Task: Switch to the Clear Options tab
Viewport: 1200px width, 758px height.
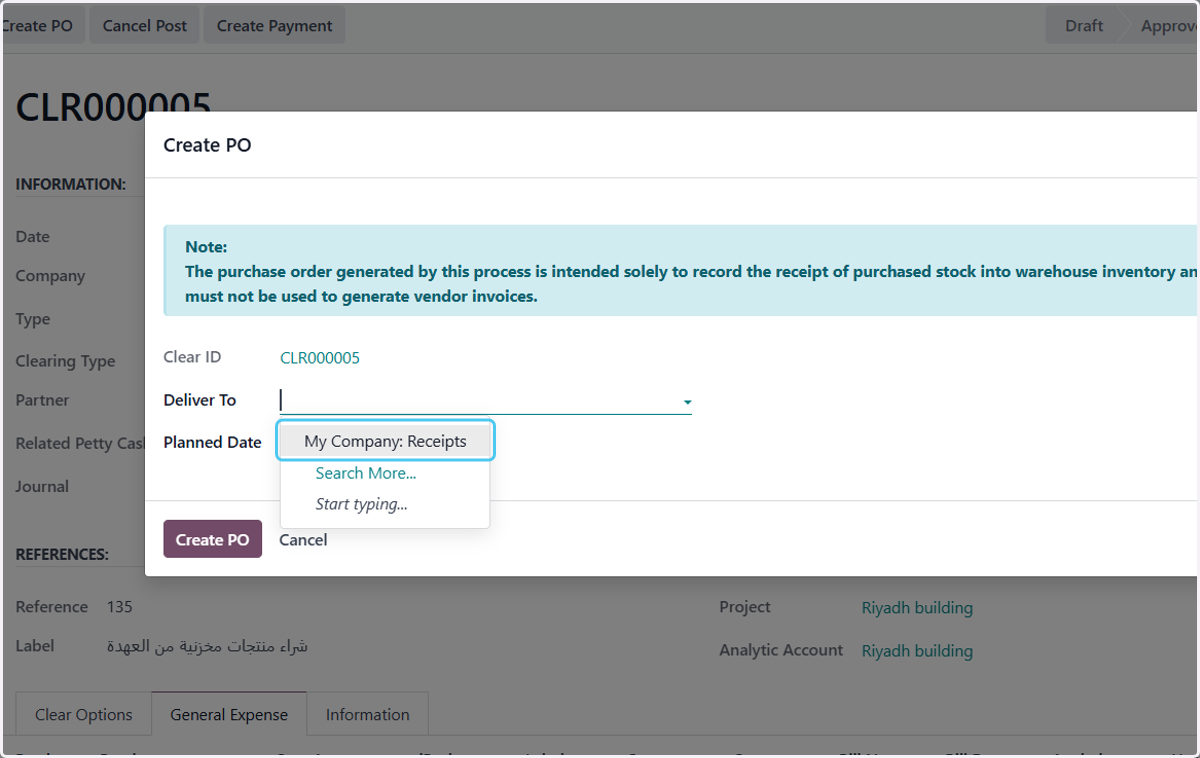Action: click(x=84, y=714)
